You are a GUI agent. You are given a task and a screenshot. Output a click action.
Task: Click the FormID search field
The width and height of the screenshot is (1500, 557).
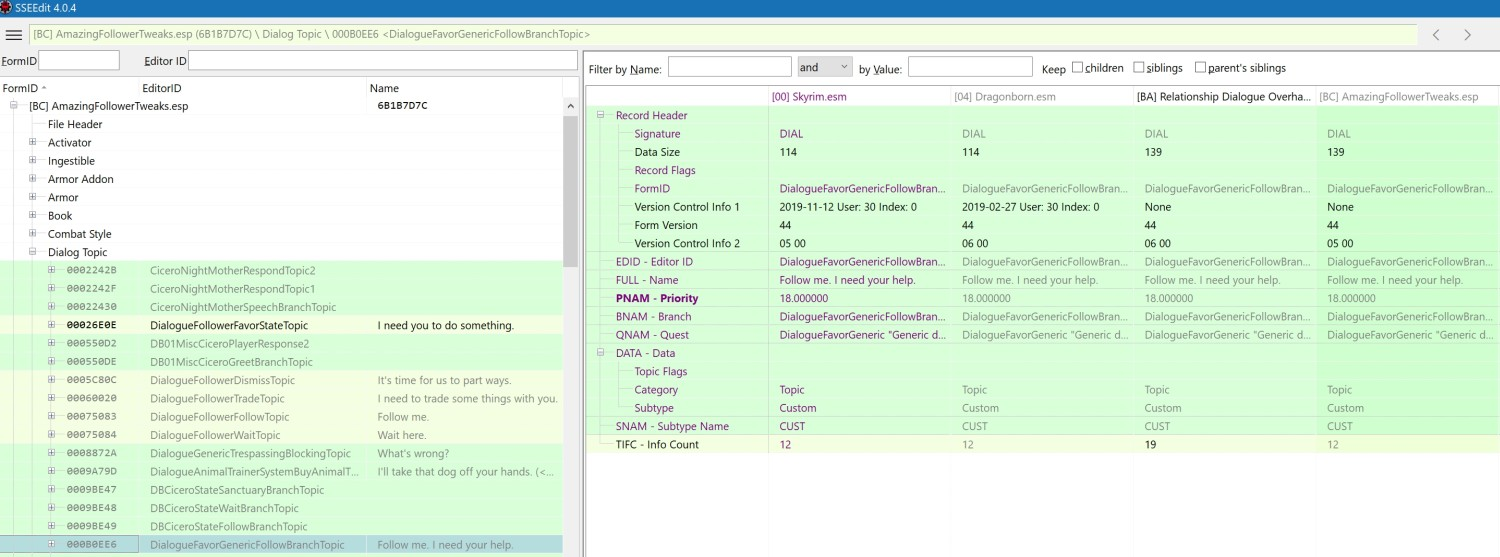click(x=79, y=61)
